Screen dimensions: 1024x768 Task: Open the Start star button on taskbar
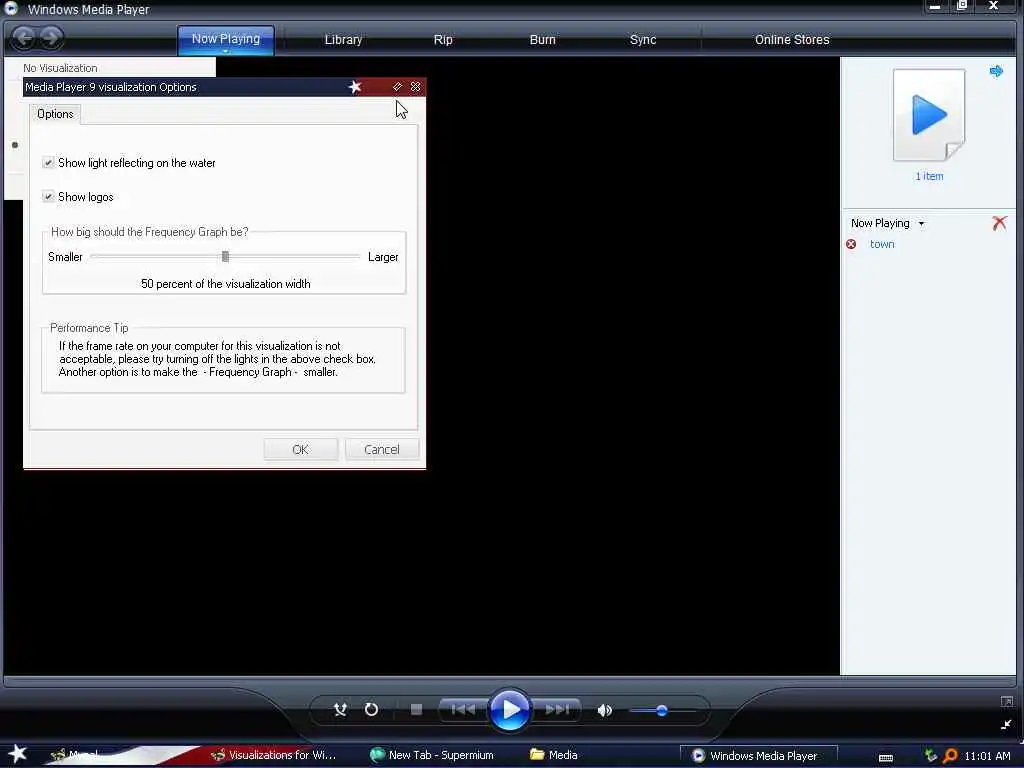(x=17, y=754)
